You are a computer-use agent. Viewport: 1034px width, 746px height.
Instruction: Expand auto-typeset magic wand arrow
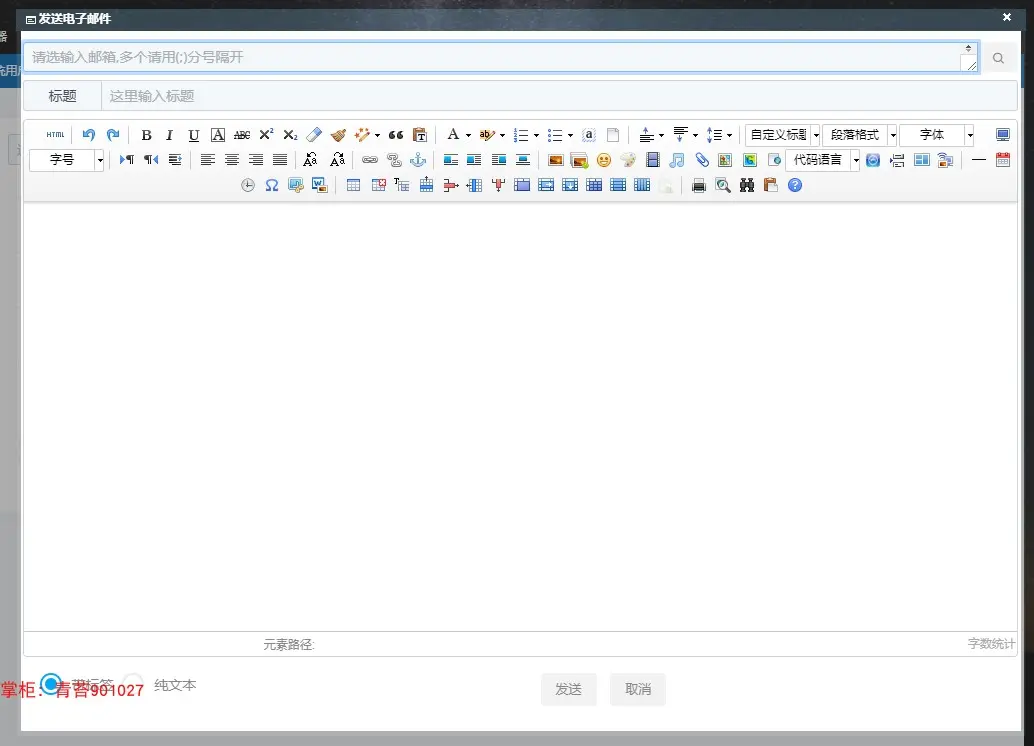(x=377, y=135)
